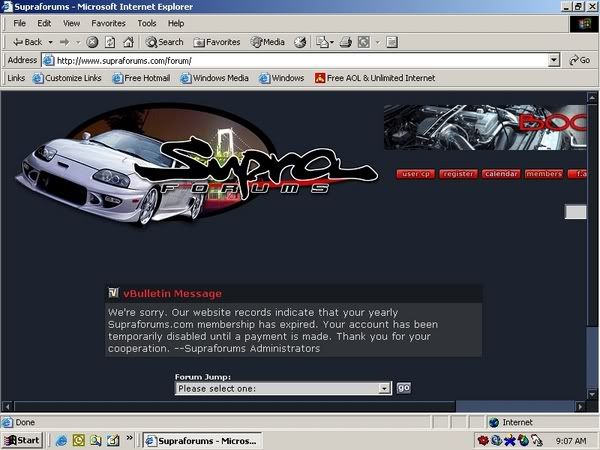This screenshot has width=600, height=450.
Task: Open the Forward history dropdown arrow
Action: point(78,42)
